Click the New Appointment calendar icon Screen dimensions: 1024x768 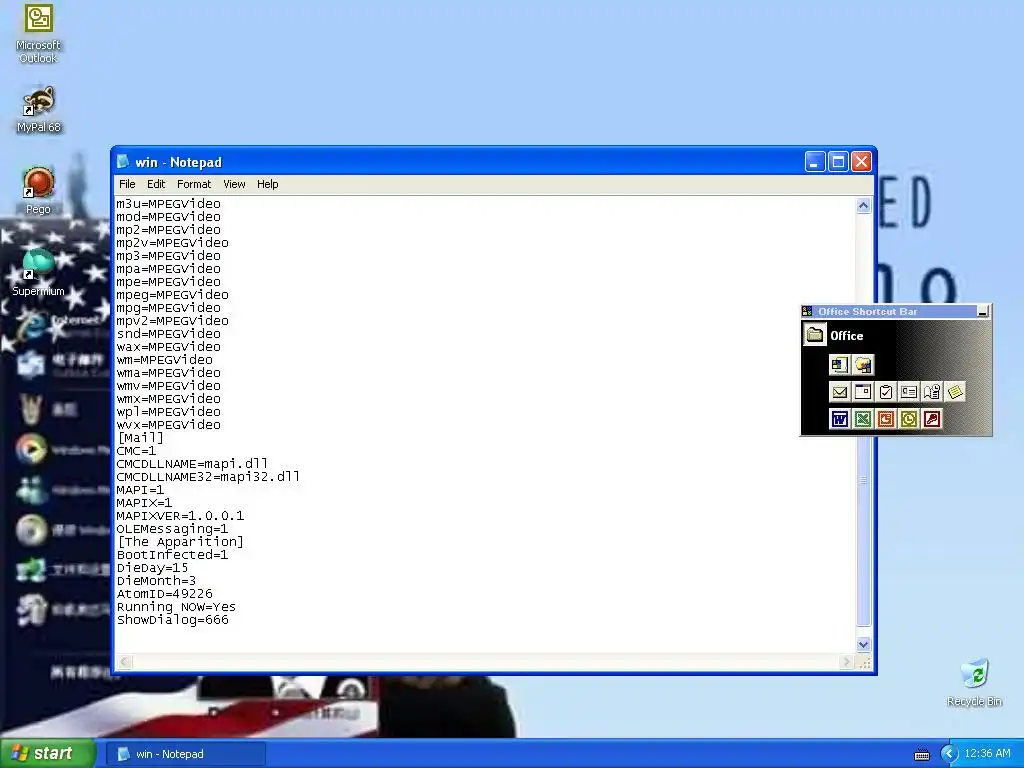pyautogui.click(x=863, y=392)
